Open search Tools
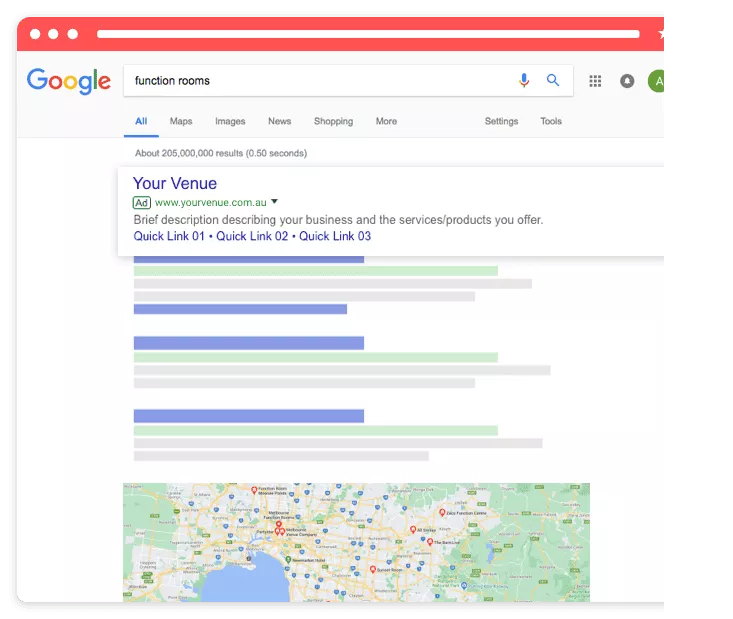 click(551, 121)
